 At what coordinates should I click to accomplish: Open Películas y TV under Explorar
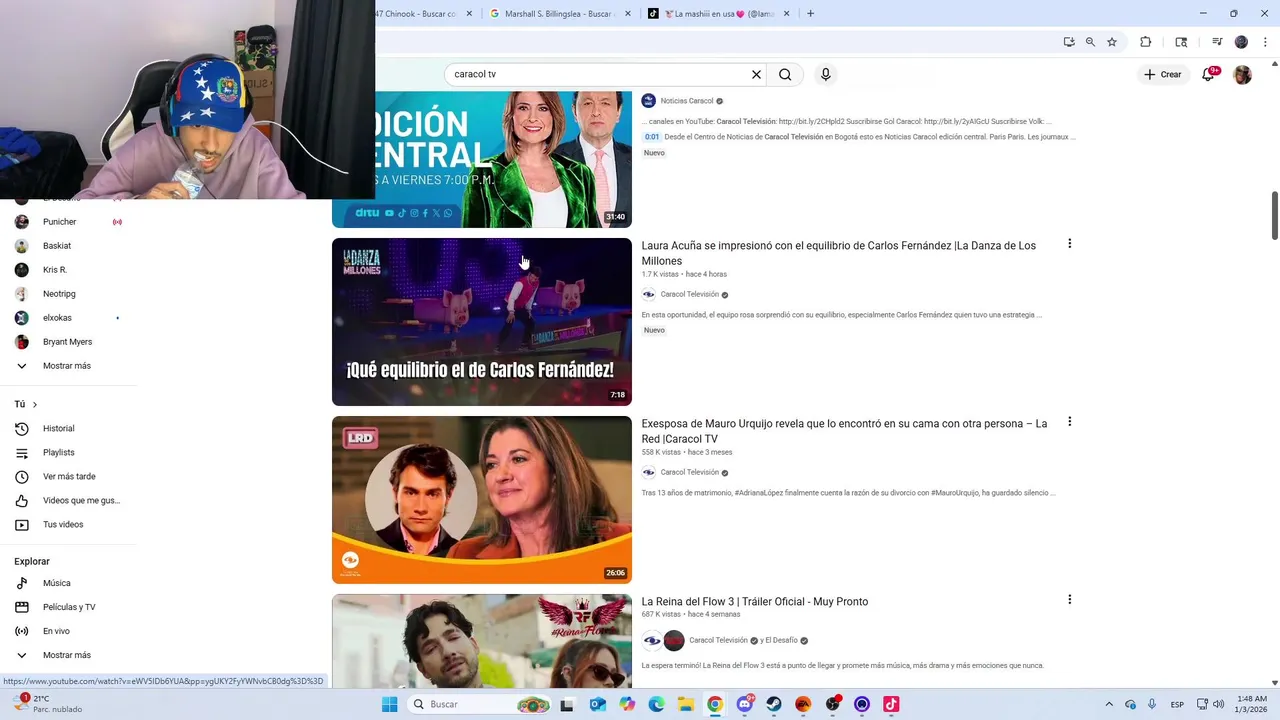[x=69, y=607]
